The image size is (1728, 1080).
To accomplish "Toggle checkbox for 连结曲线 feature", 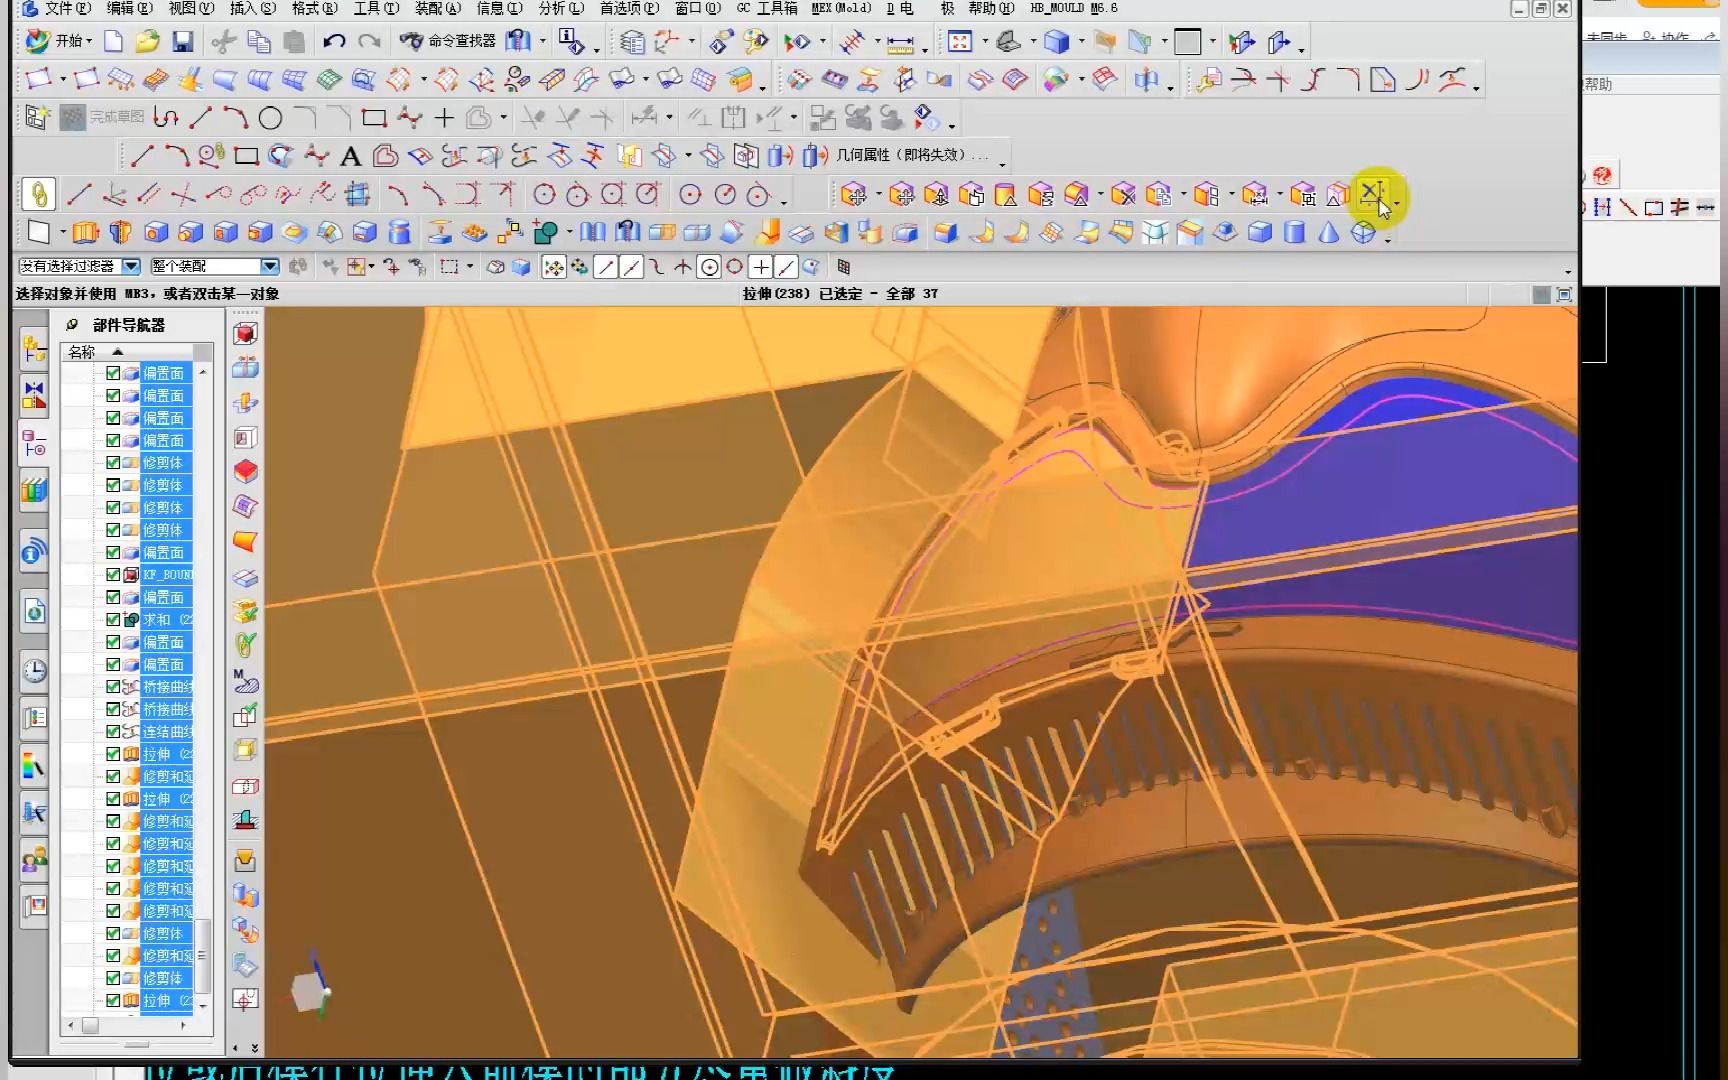I will pyautogui.click(x=113, y=732).
